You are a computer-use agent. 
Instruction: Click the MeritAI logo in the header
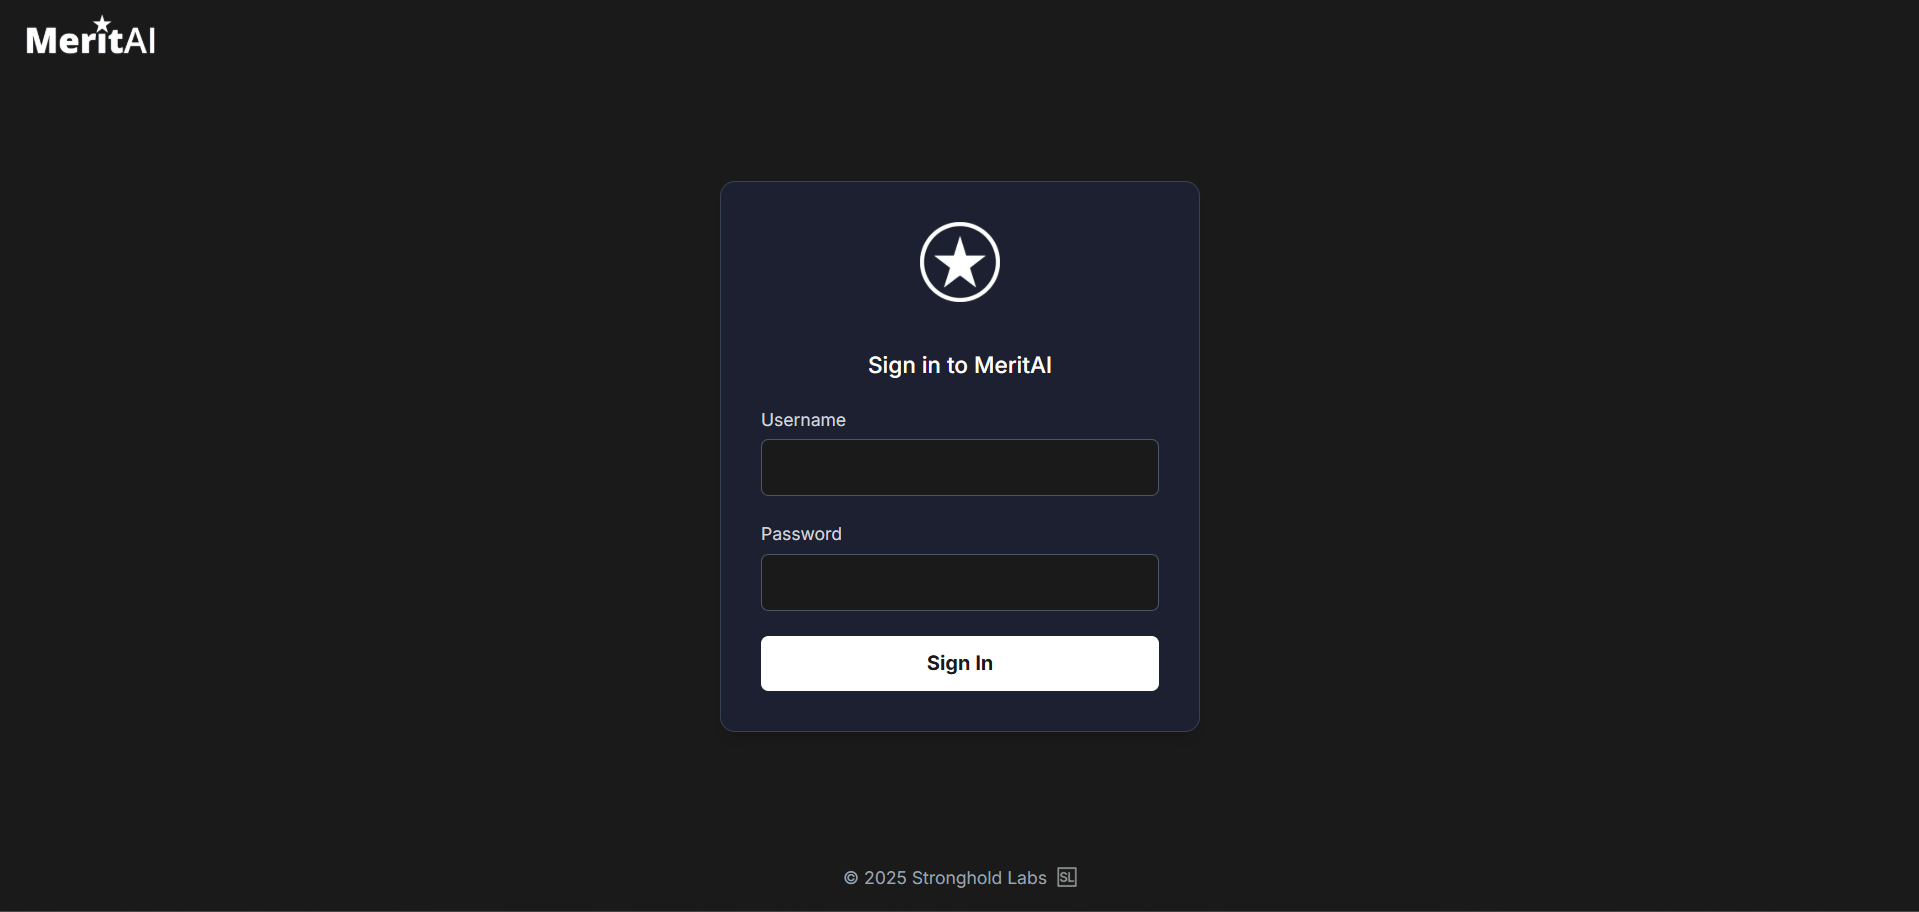point(91,36)
